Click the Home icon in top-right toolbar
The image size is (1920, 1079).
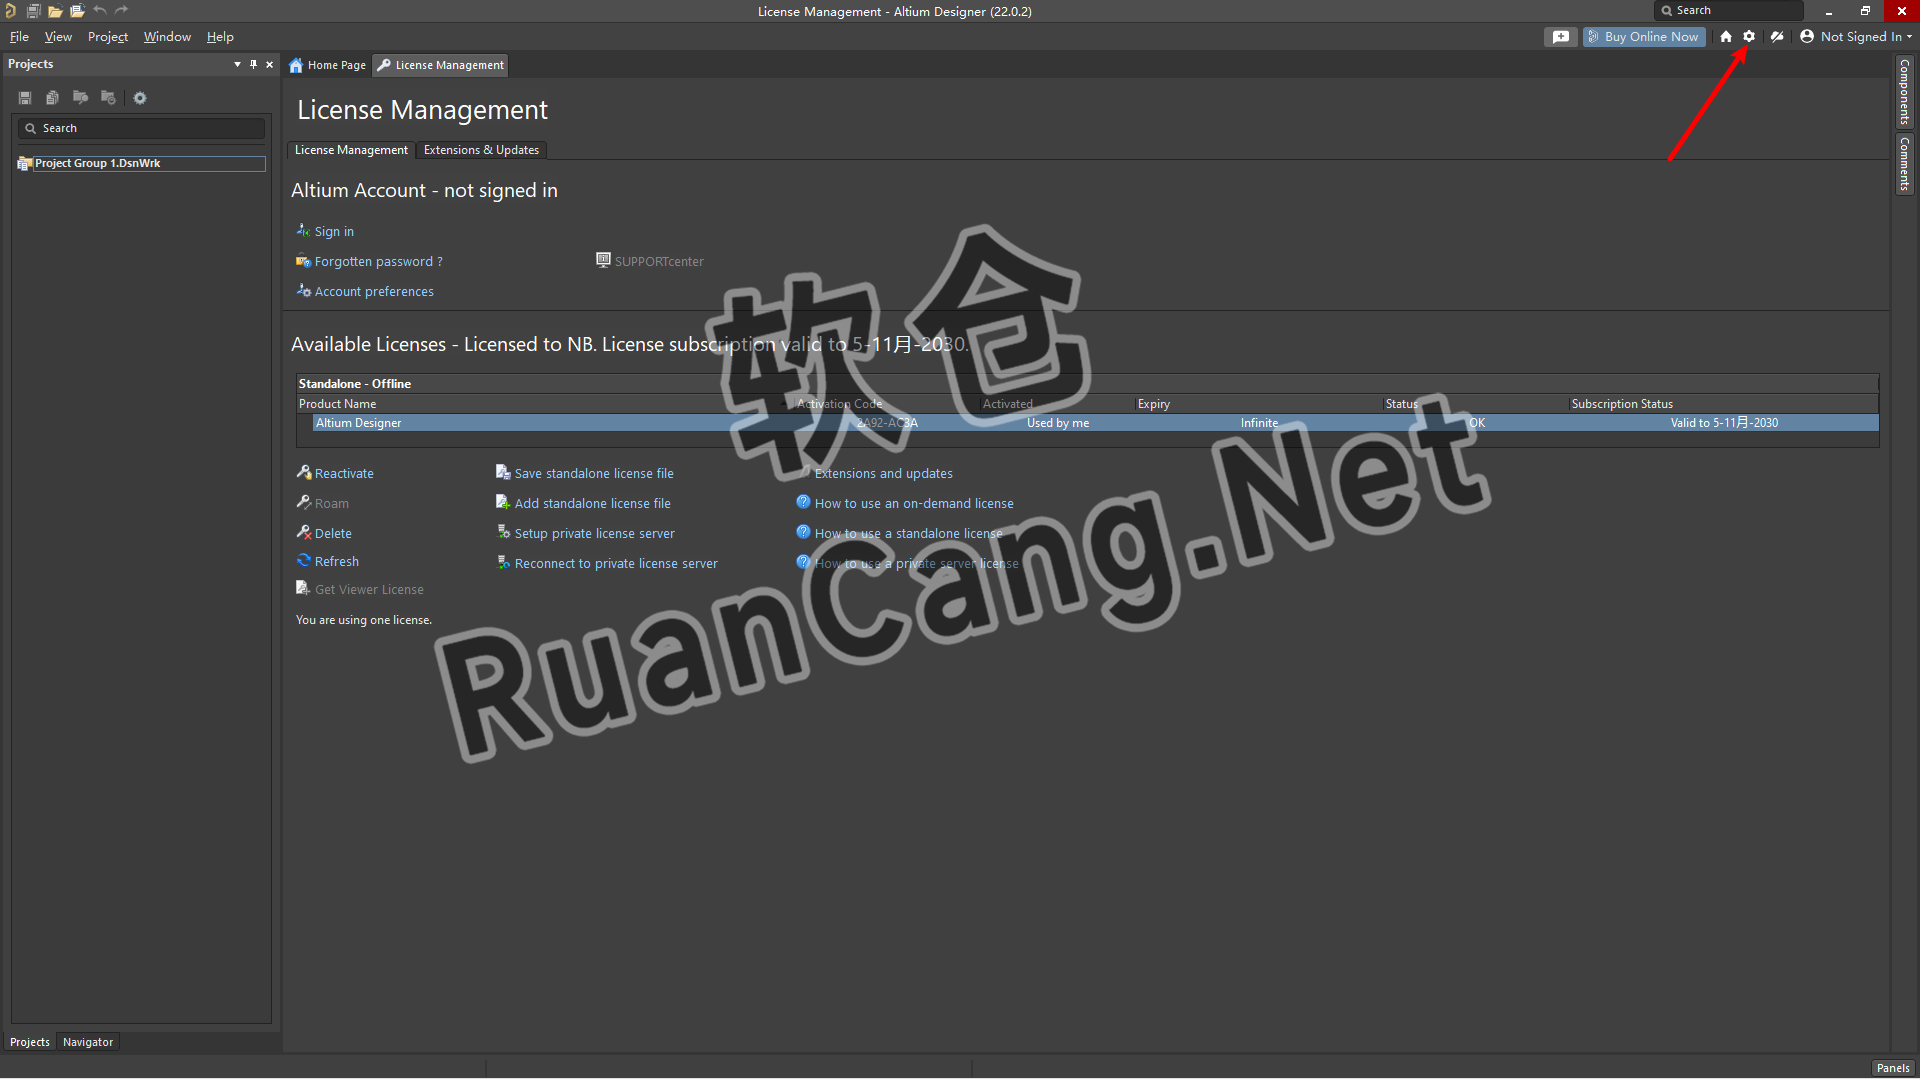1726,36
